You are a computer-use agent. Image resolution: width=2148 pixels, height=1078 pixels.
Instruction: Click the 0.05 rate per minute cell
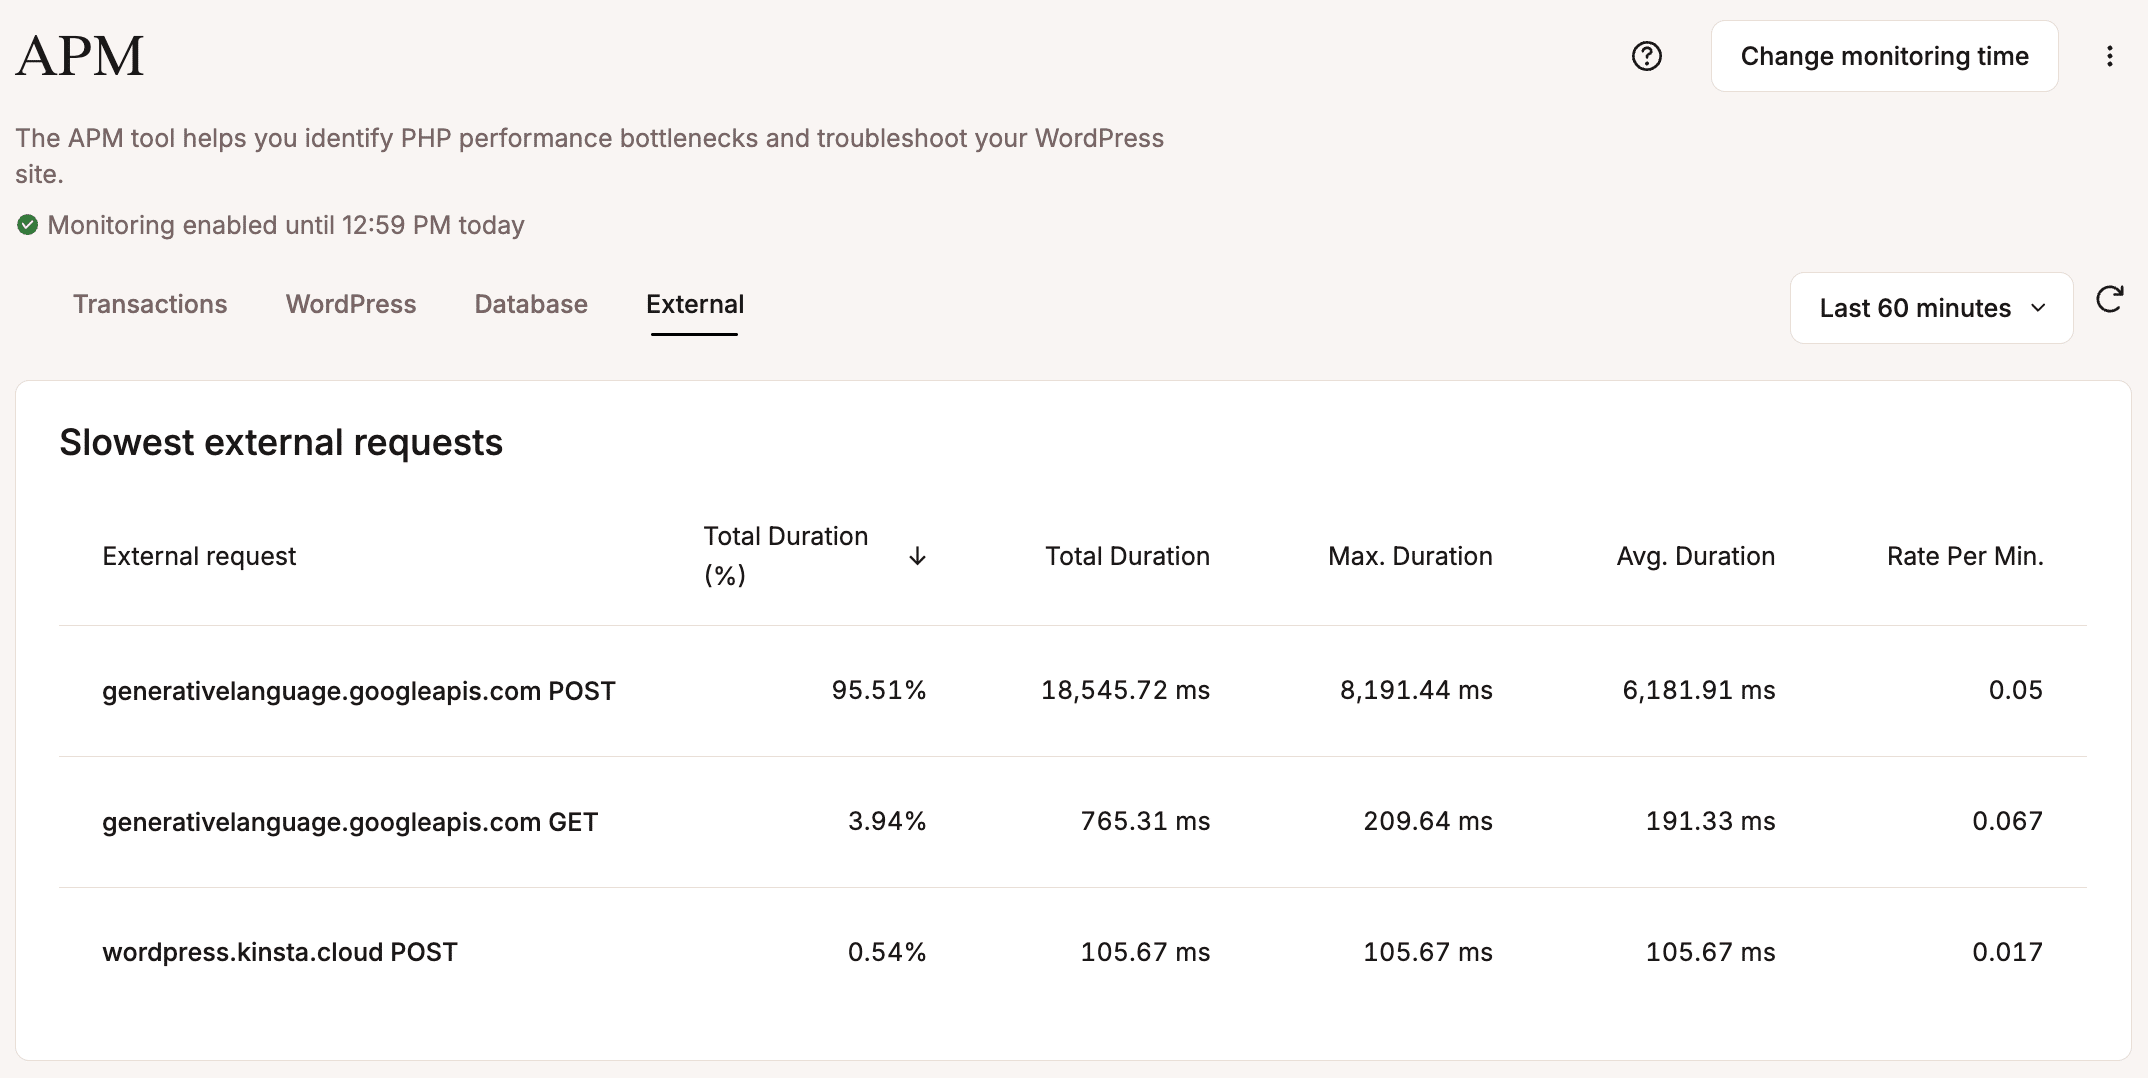[2015, 690]
